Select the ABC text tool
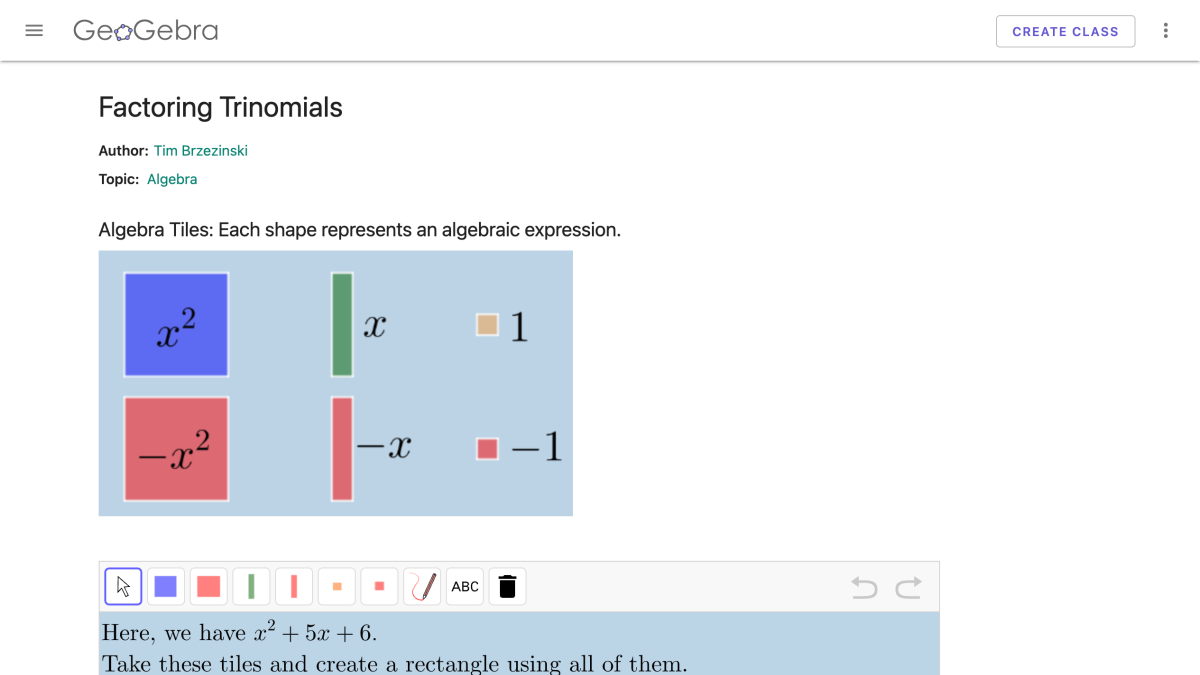The height and width of the screenshot is (675, 1200). 464,586
